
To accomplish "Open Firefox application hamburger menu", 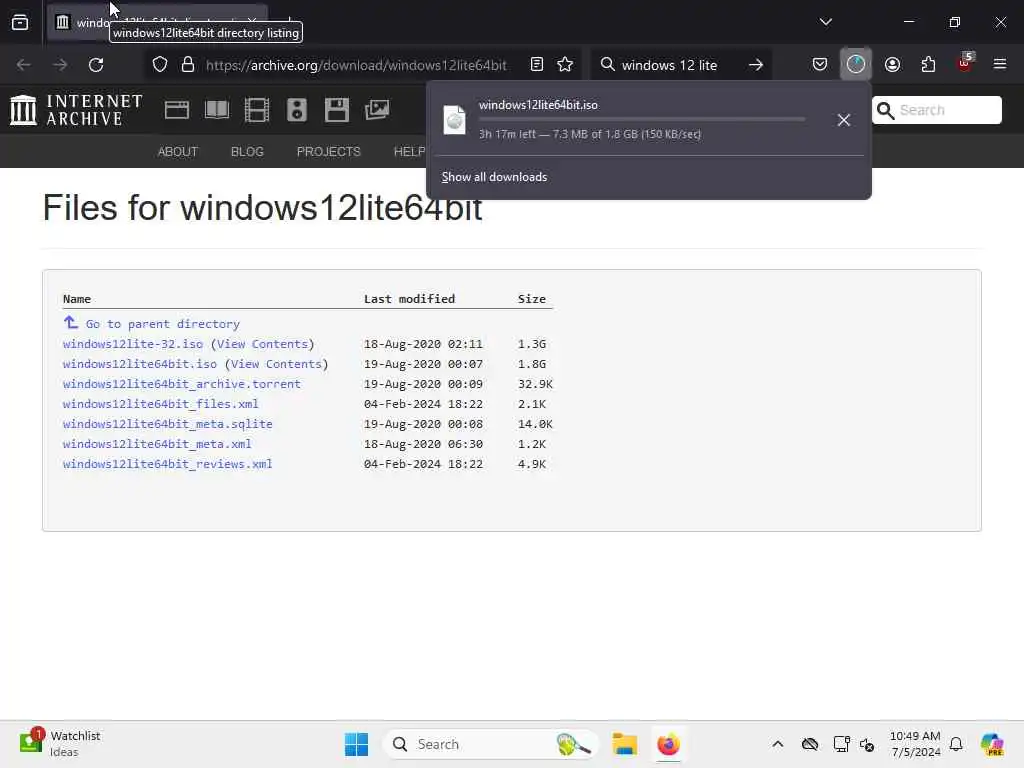I will coord(1000,64).
